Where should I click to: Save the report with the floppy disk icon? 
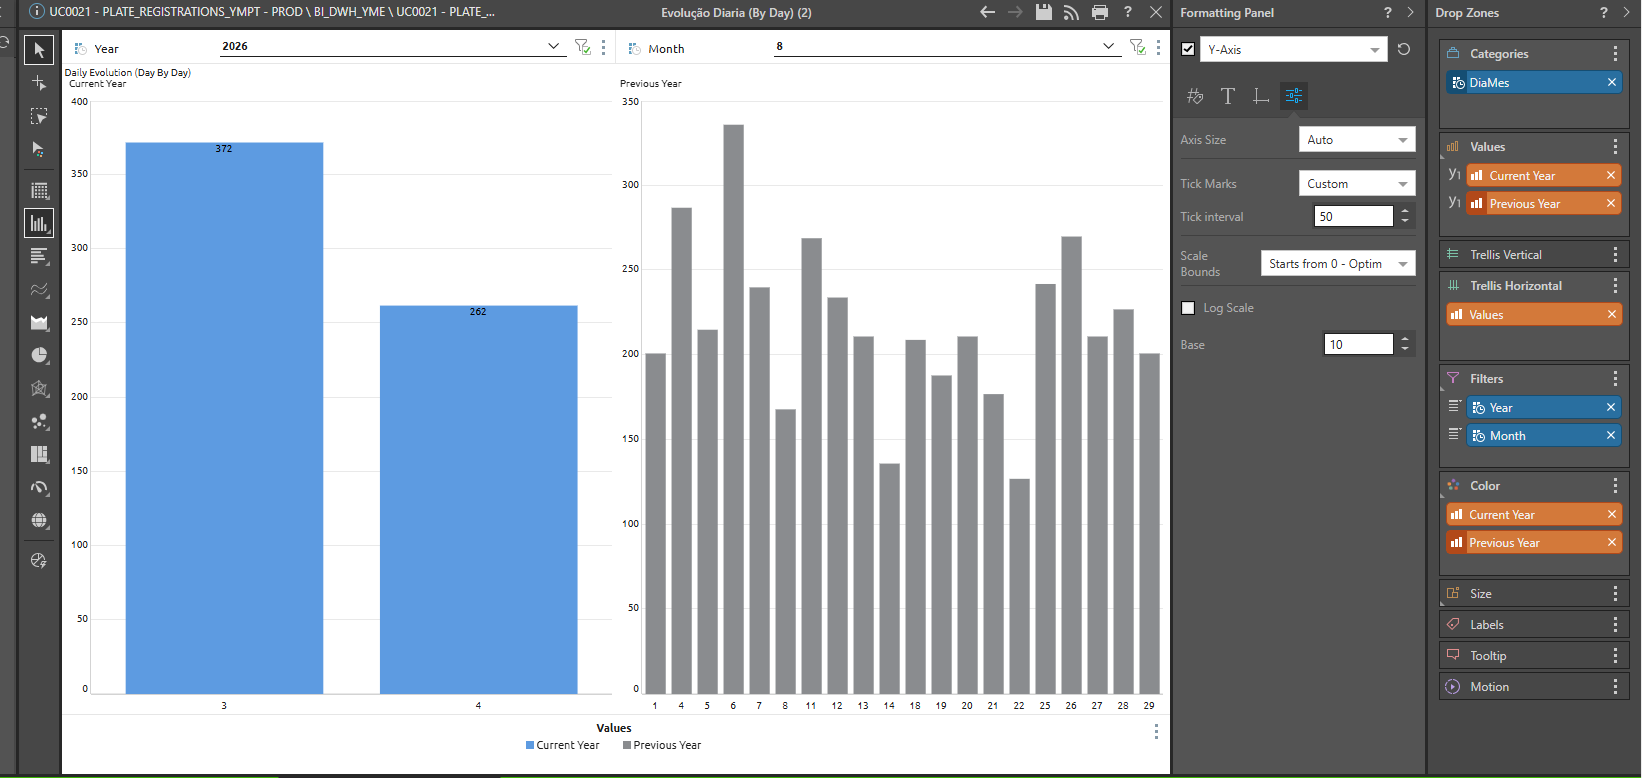click(1044, 12)
